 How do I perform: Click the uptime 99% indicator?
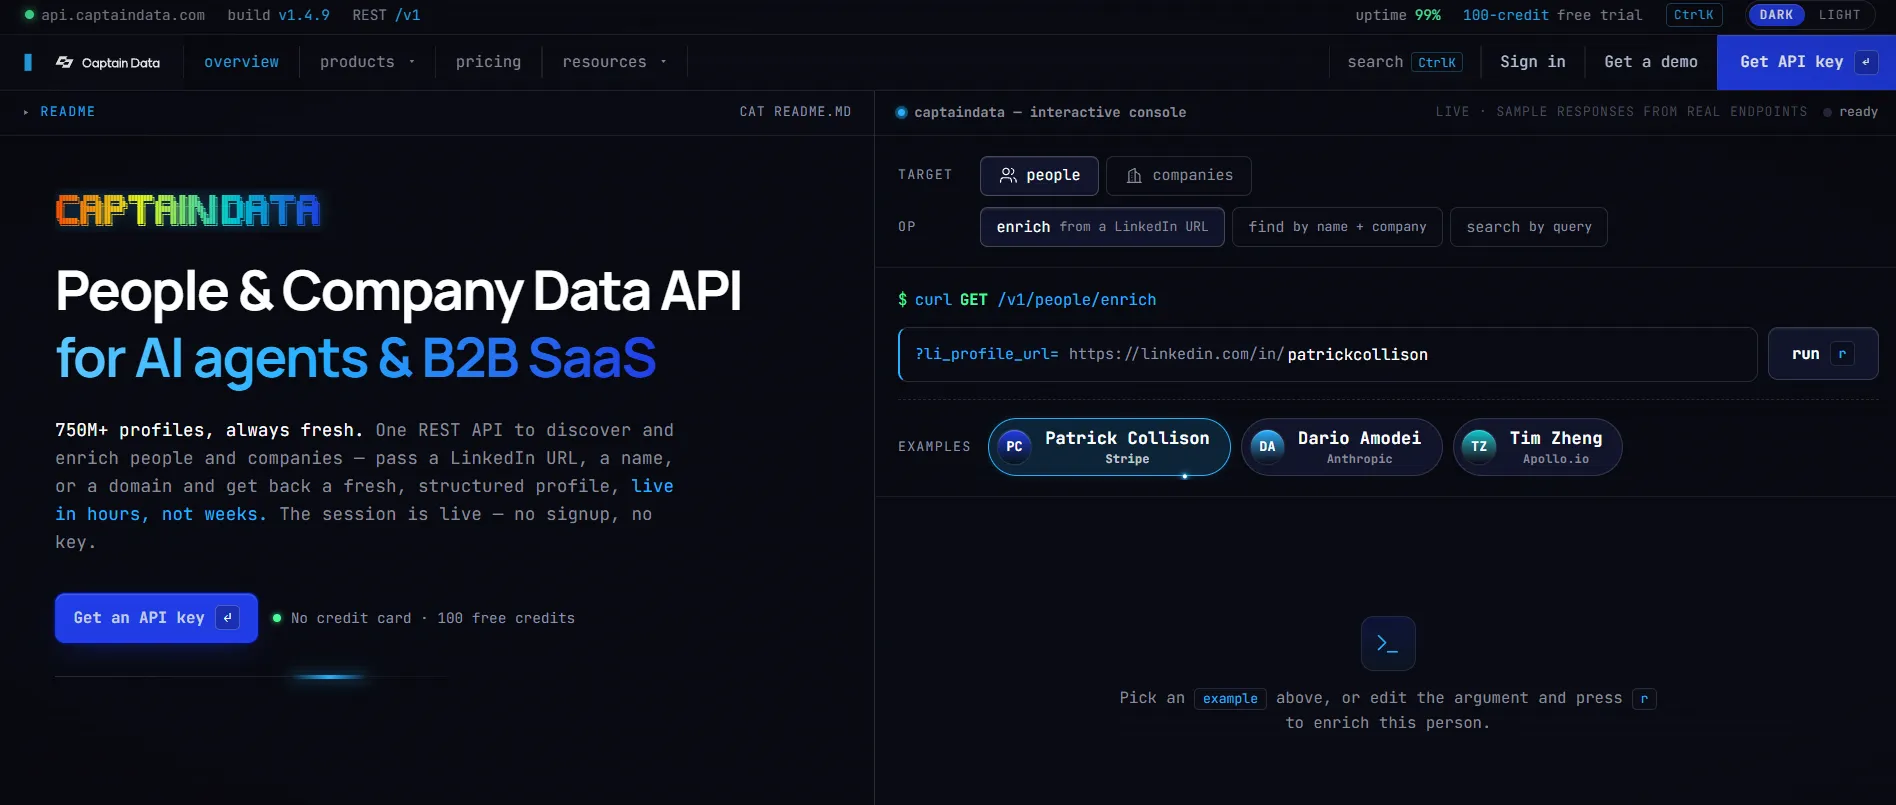click(1398, 15)
